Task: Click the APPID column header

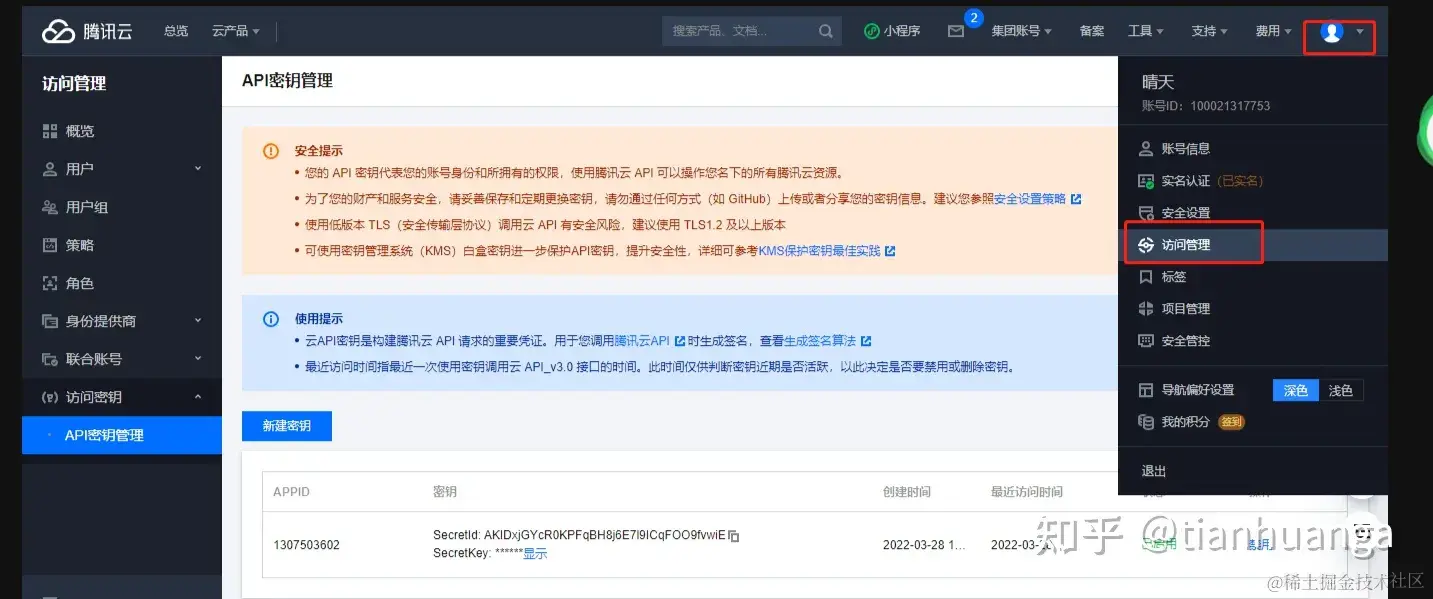Action: [x=292, y=492]
